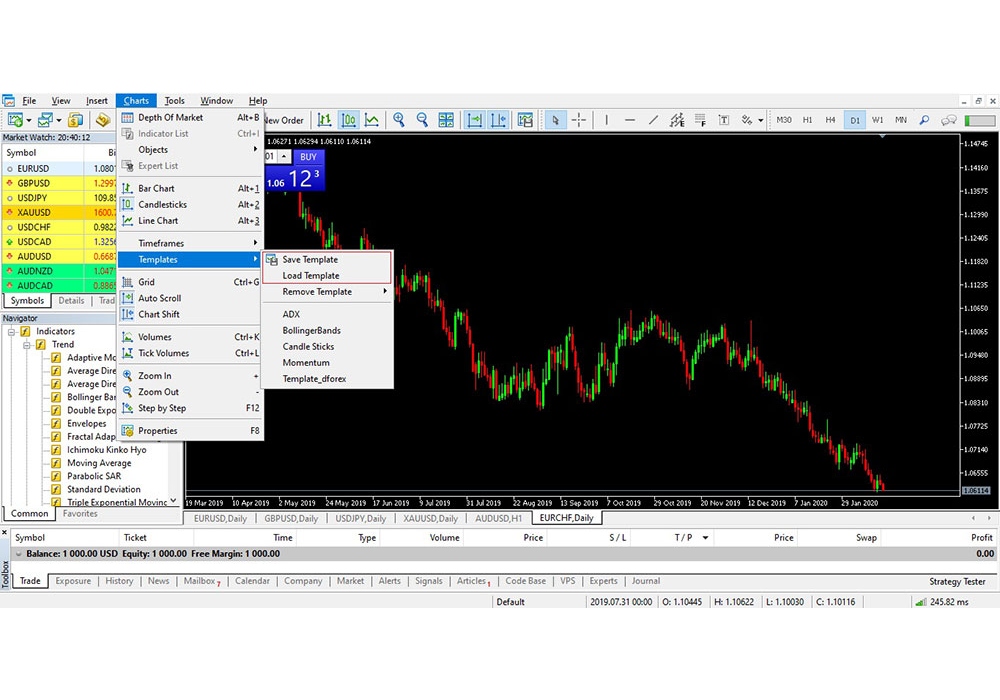Toggle Grid in Charts menu
1000x700 pixels.
coord(190,282)
